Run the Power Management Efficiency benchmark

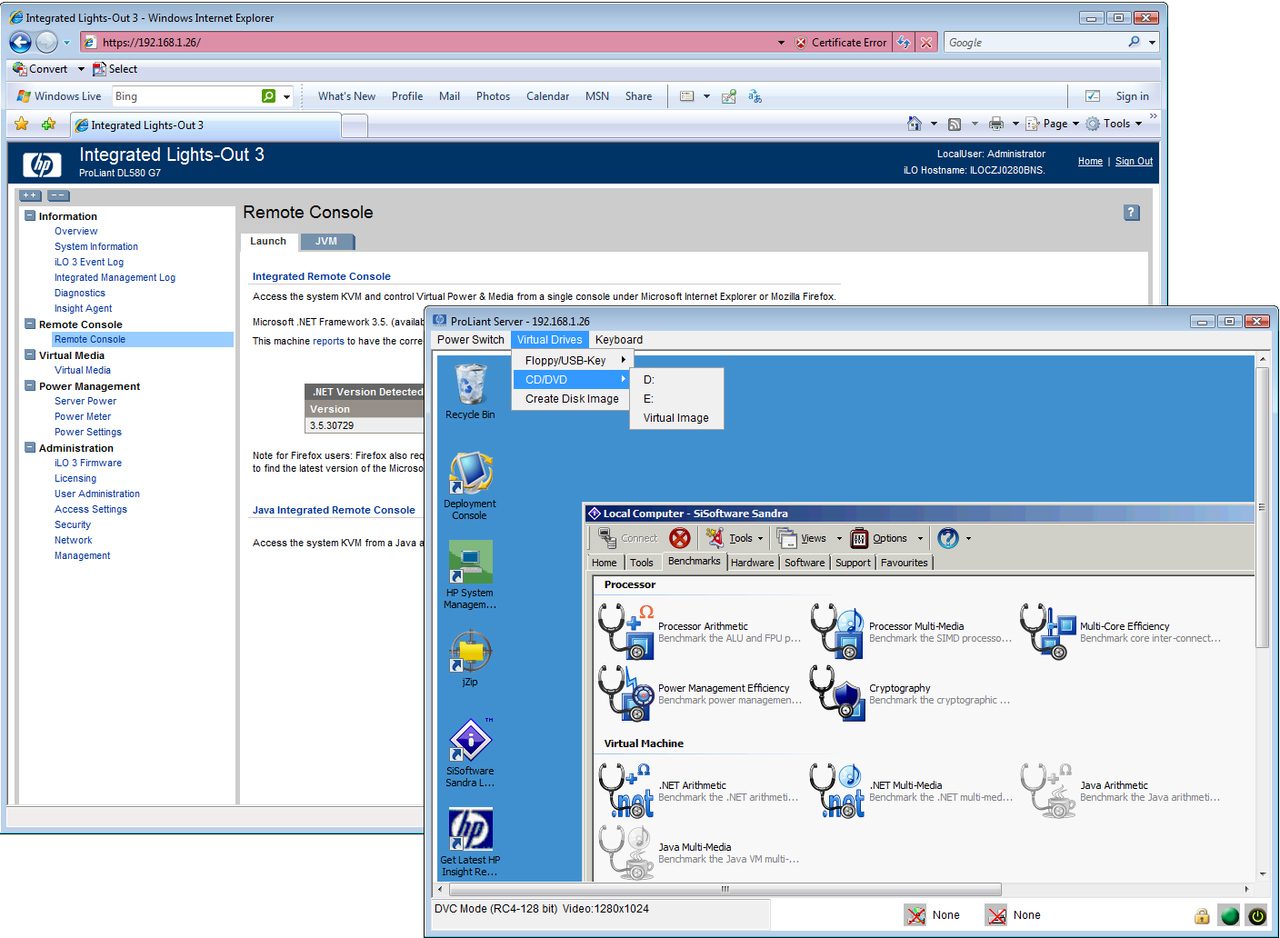[700, 693]
